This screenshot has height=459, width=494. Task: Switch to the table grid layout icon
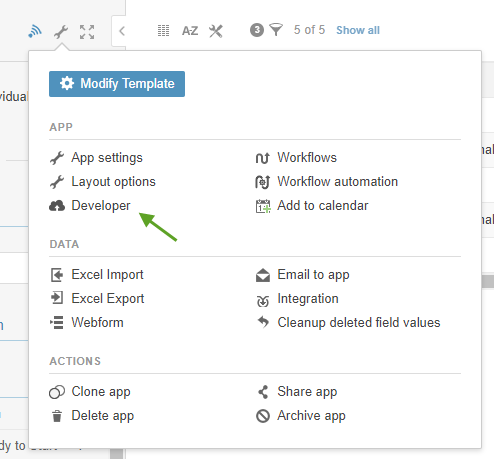click(x=163, y=31)
